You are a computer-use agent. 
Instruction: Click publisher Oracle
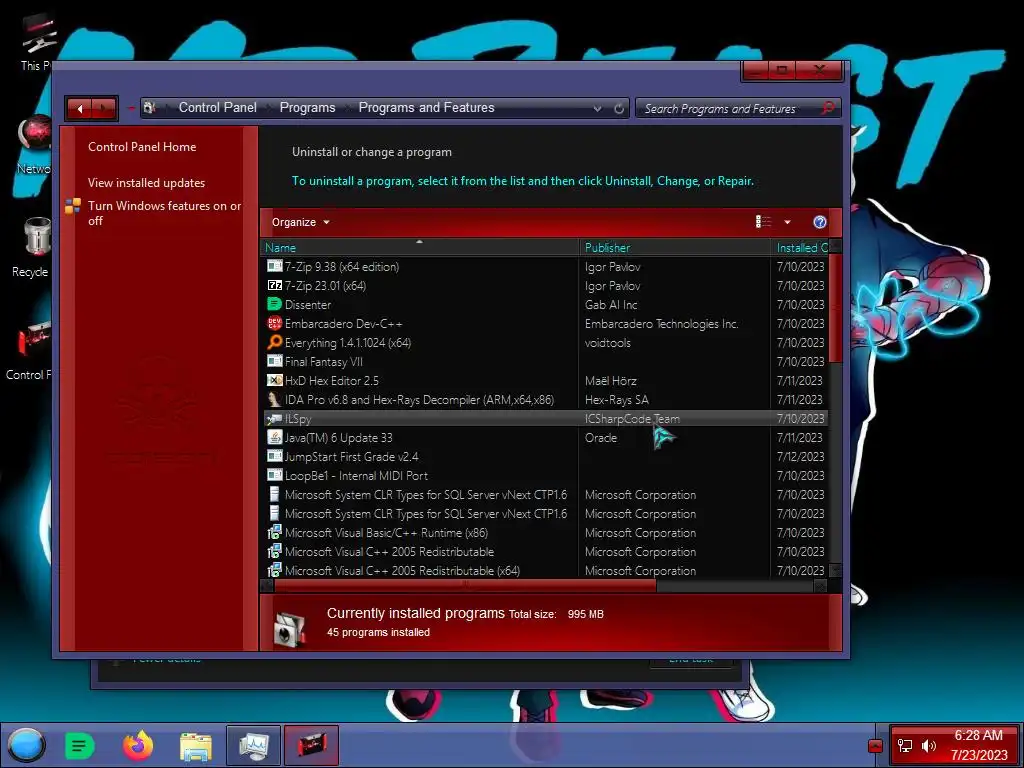point(601,438)
